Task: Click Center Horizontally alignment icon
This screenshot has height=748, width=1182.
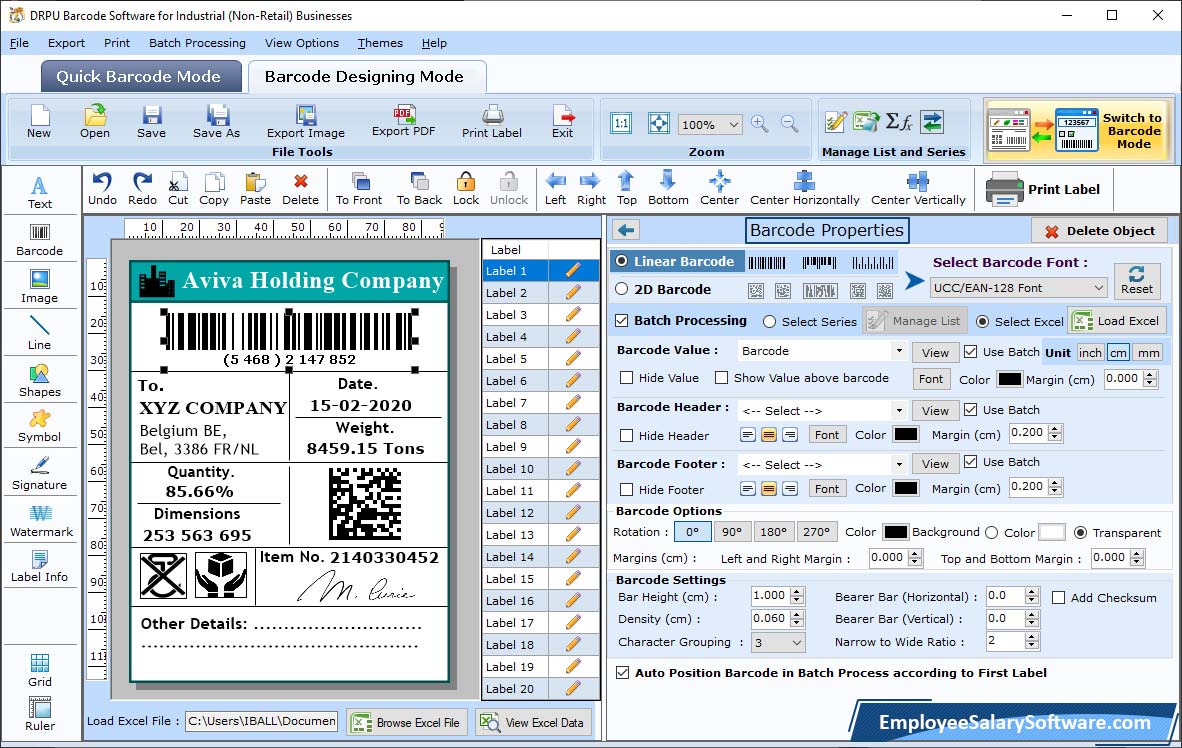Action: click(x=804, y=182)
